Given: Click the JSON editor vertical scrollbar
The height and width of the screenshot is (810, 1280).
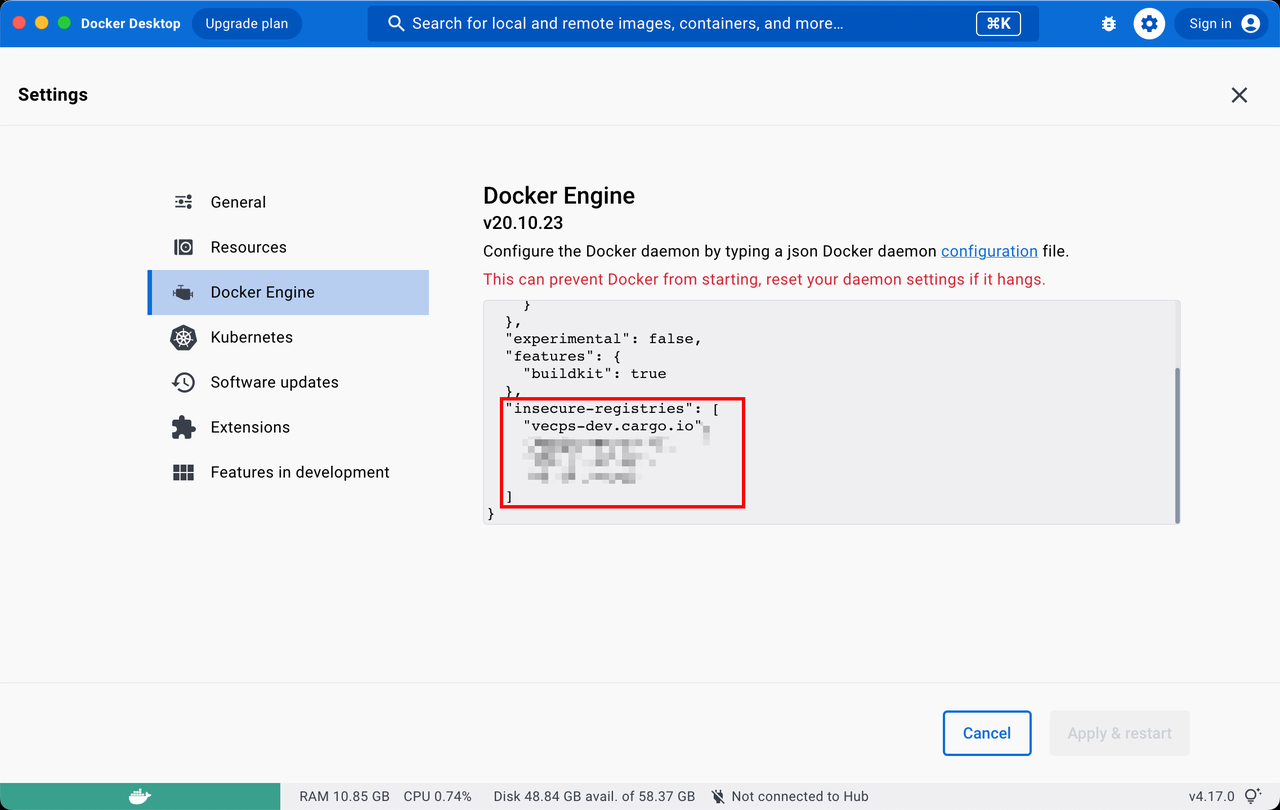Looking at the screenshot, I should click(x=1177, y=445).
